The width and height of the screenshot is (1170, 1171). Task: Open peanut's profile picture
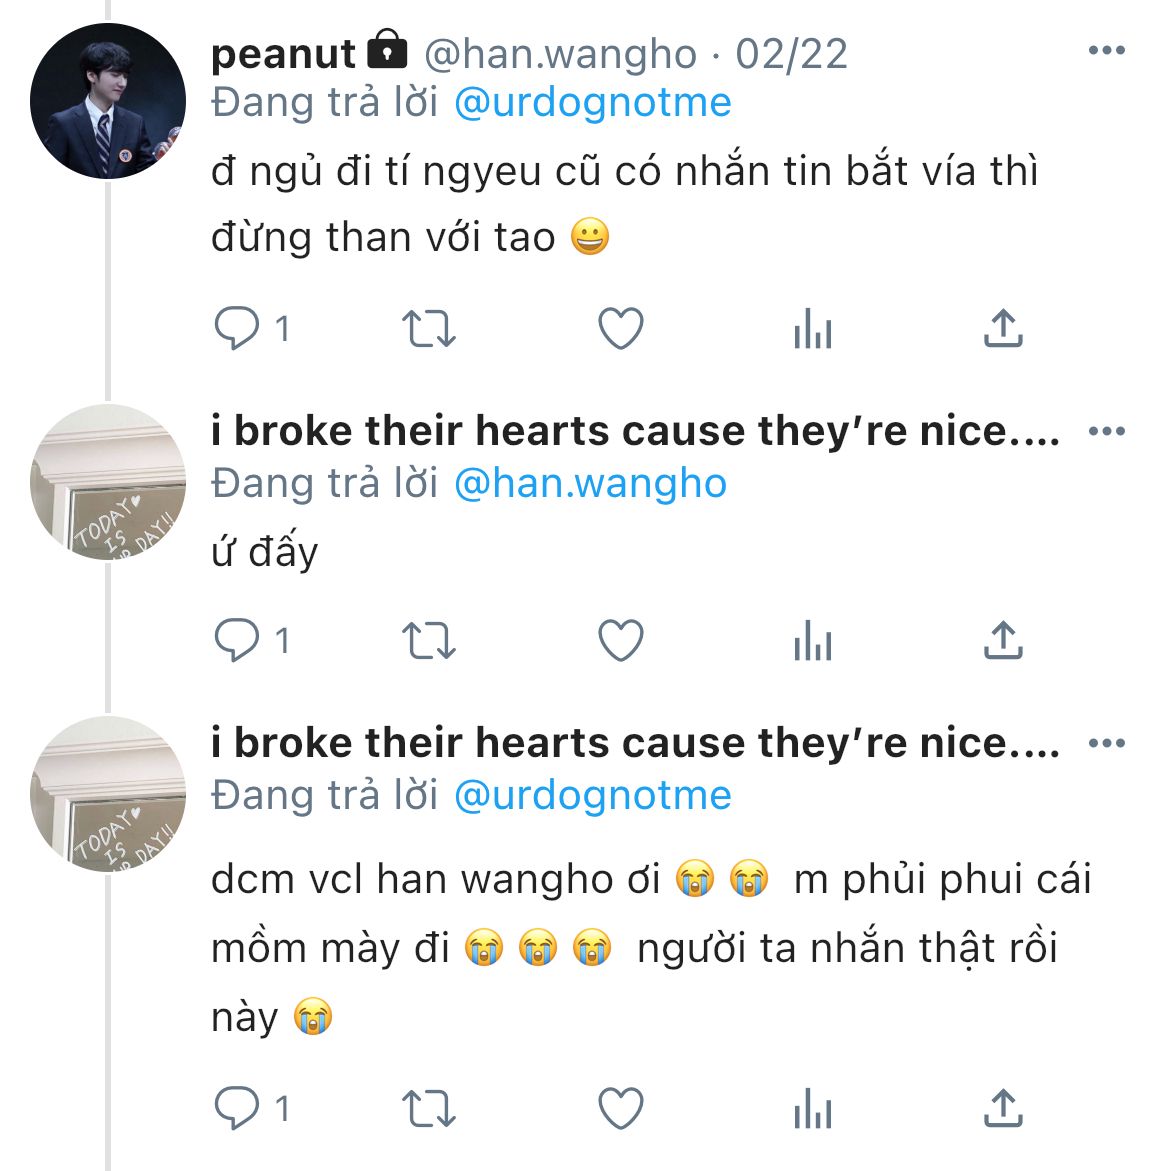coord(108,101)
